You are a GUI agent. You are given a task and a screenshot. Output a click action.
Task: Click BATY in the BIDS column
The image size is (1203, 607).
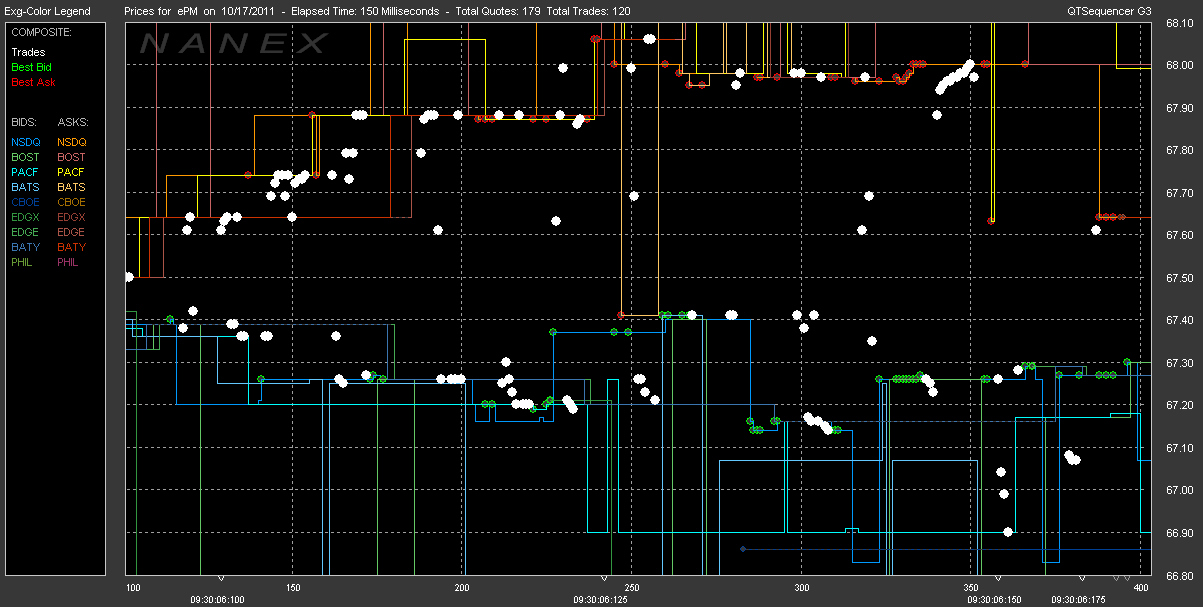(x=25, y=247)
